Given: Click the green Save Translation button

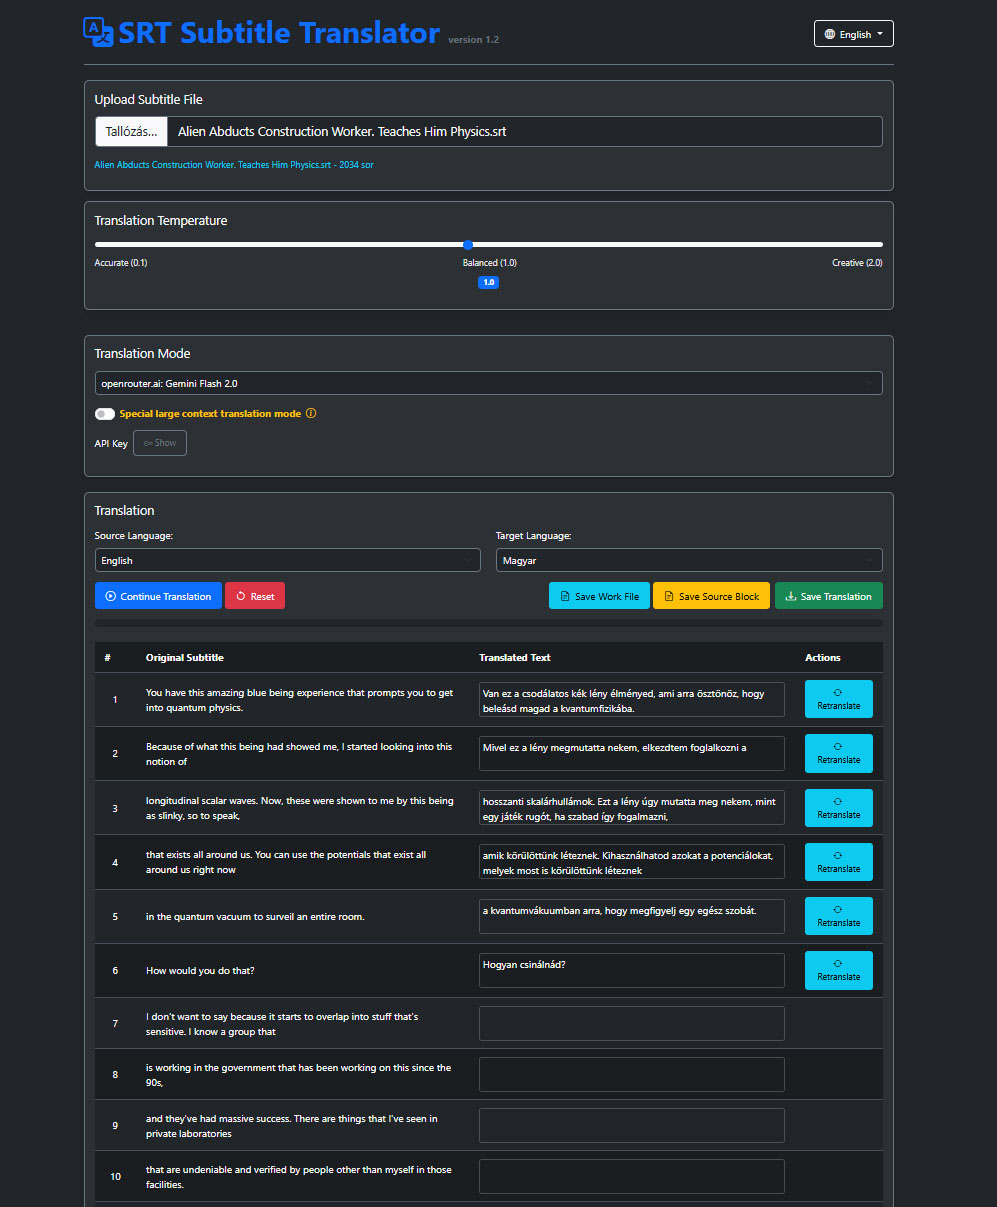Looking at the screenshot, I should point(828,596).
